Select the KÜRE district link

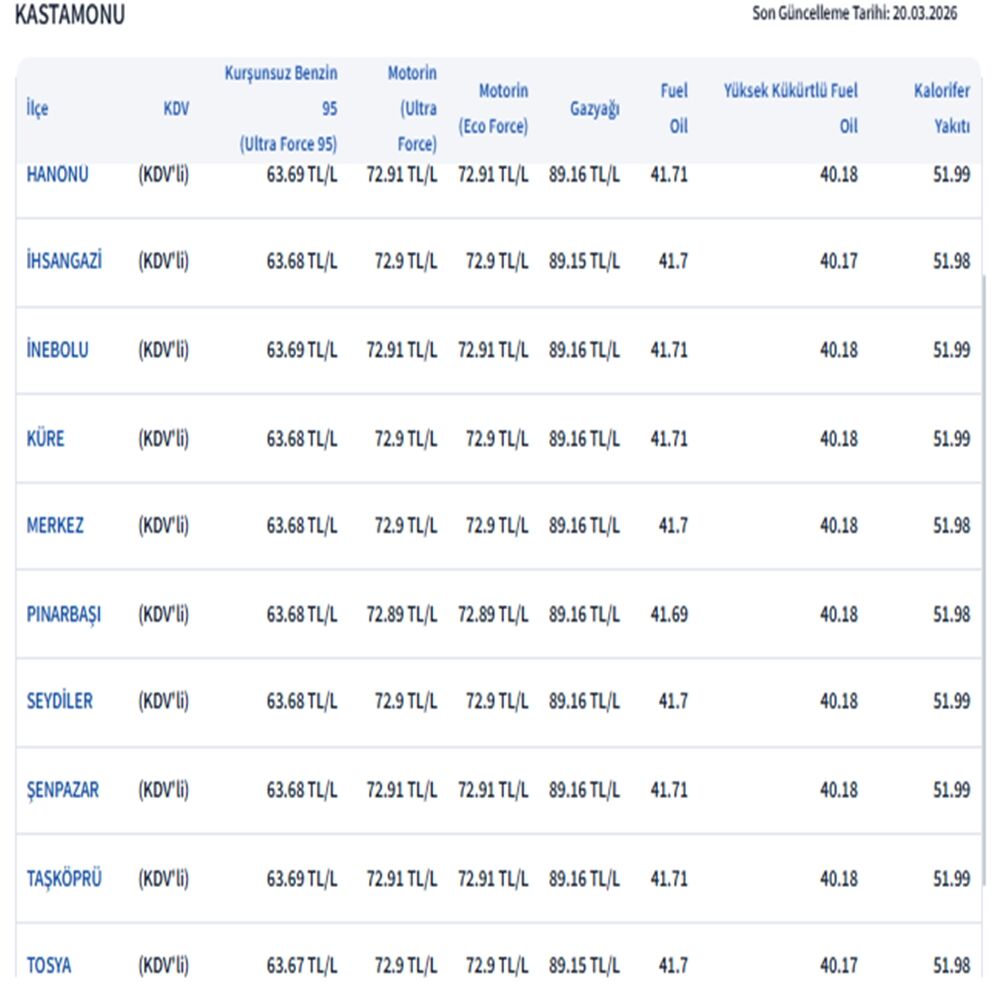45,438
